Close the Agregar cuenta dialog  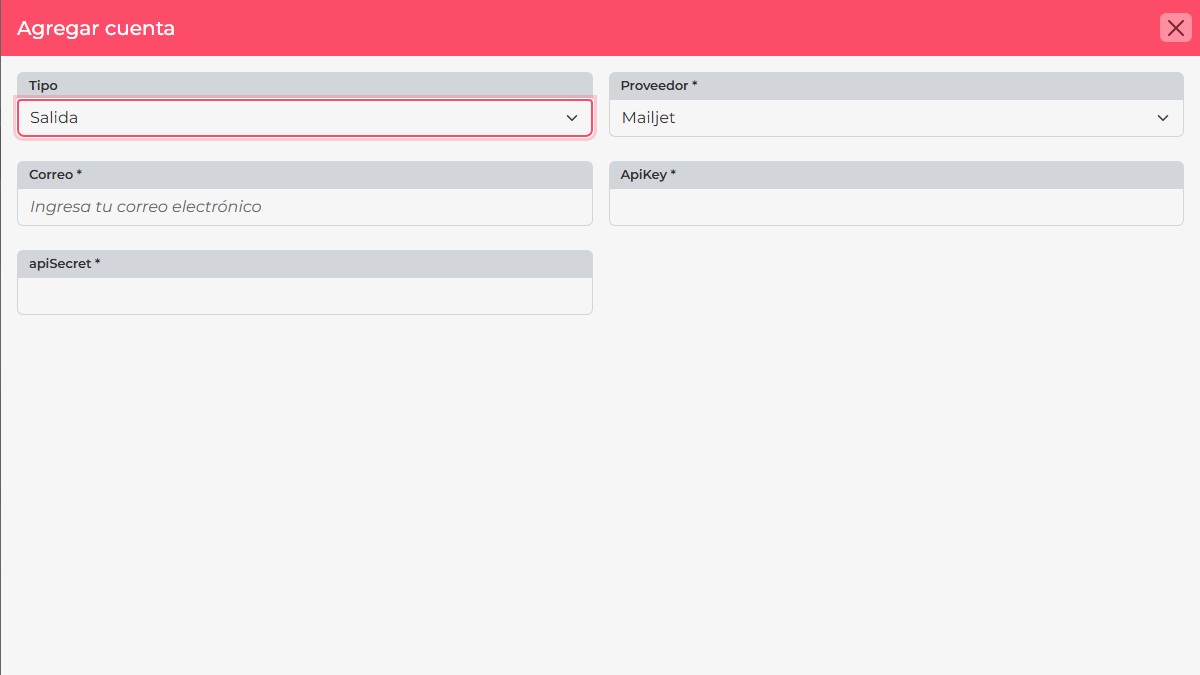click(1175, 28)
